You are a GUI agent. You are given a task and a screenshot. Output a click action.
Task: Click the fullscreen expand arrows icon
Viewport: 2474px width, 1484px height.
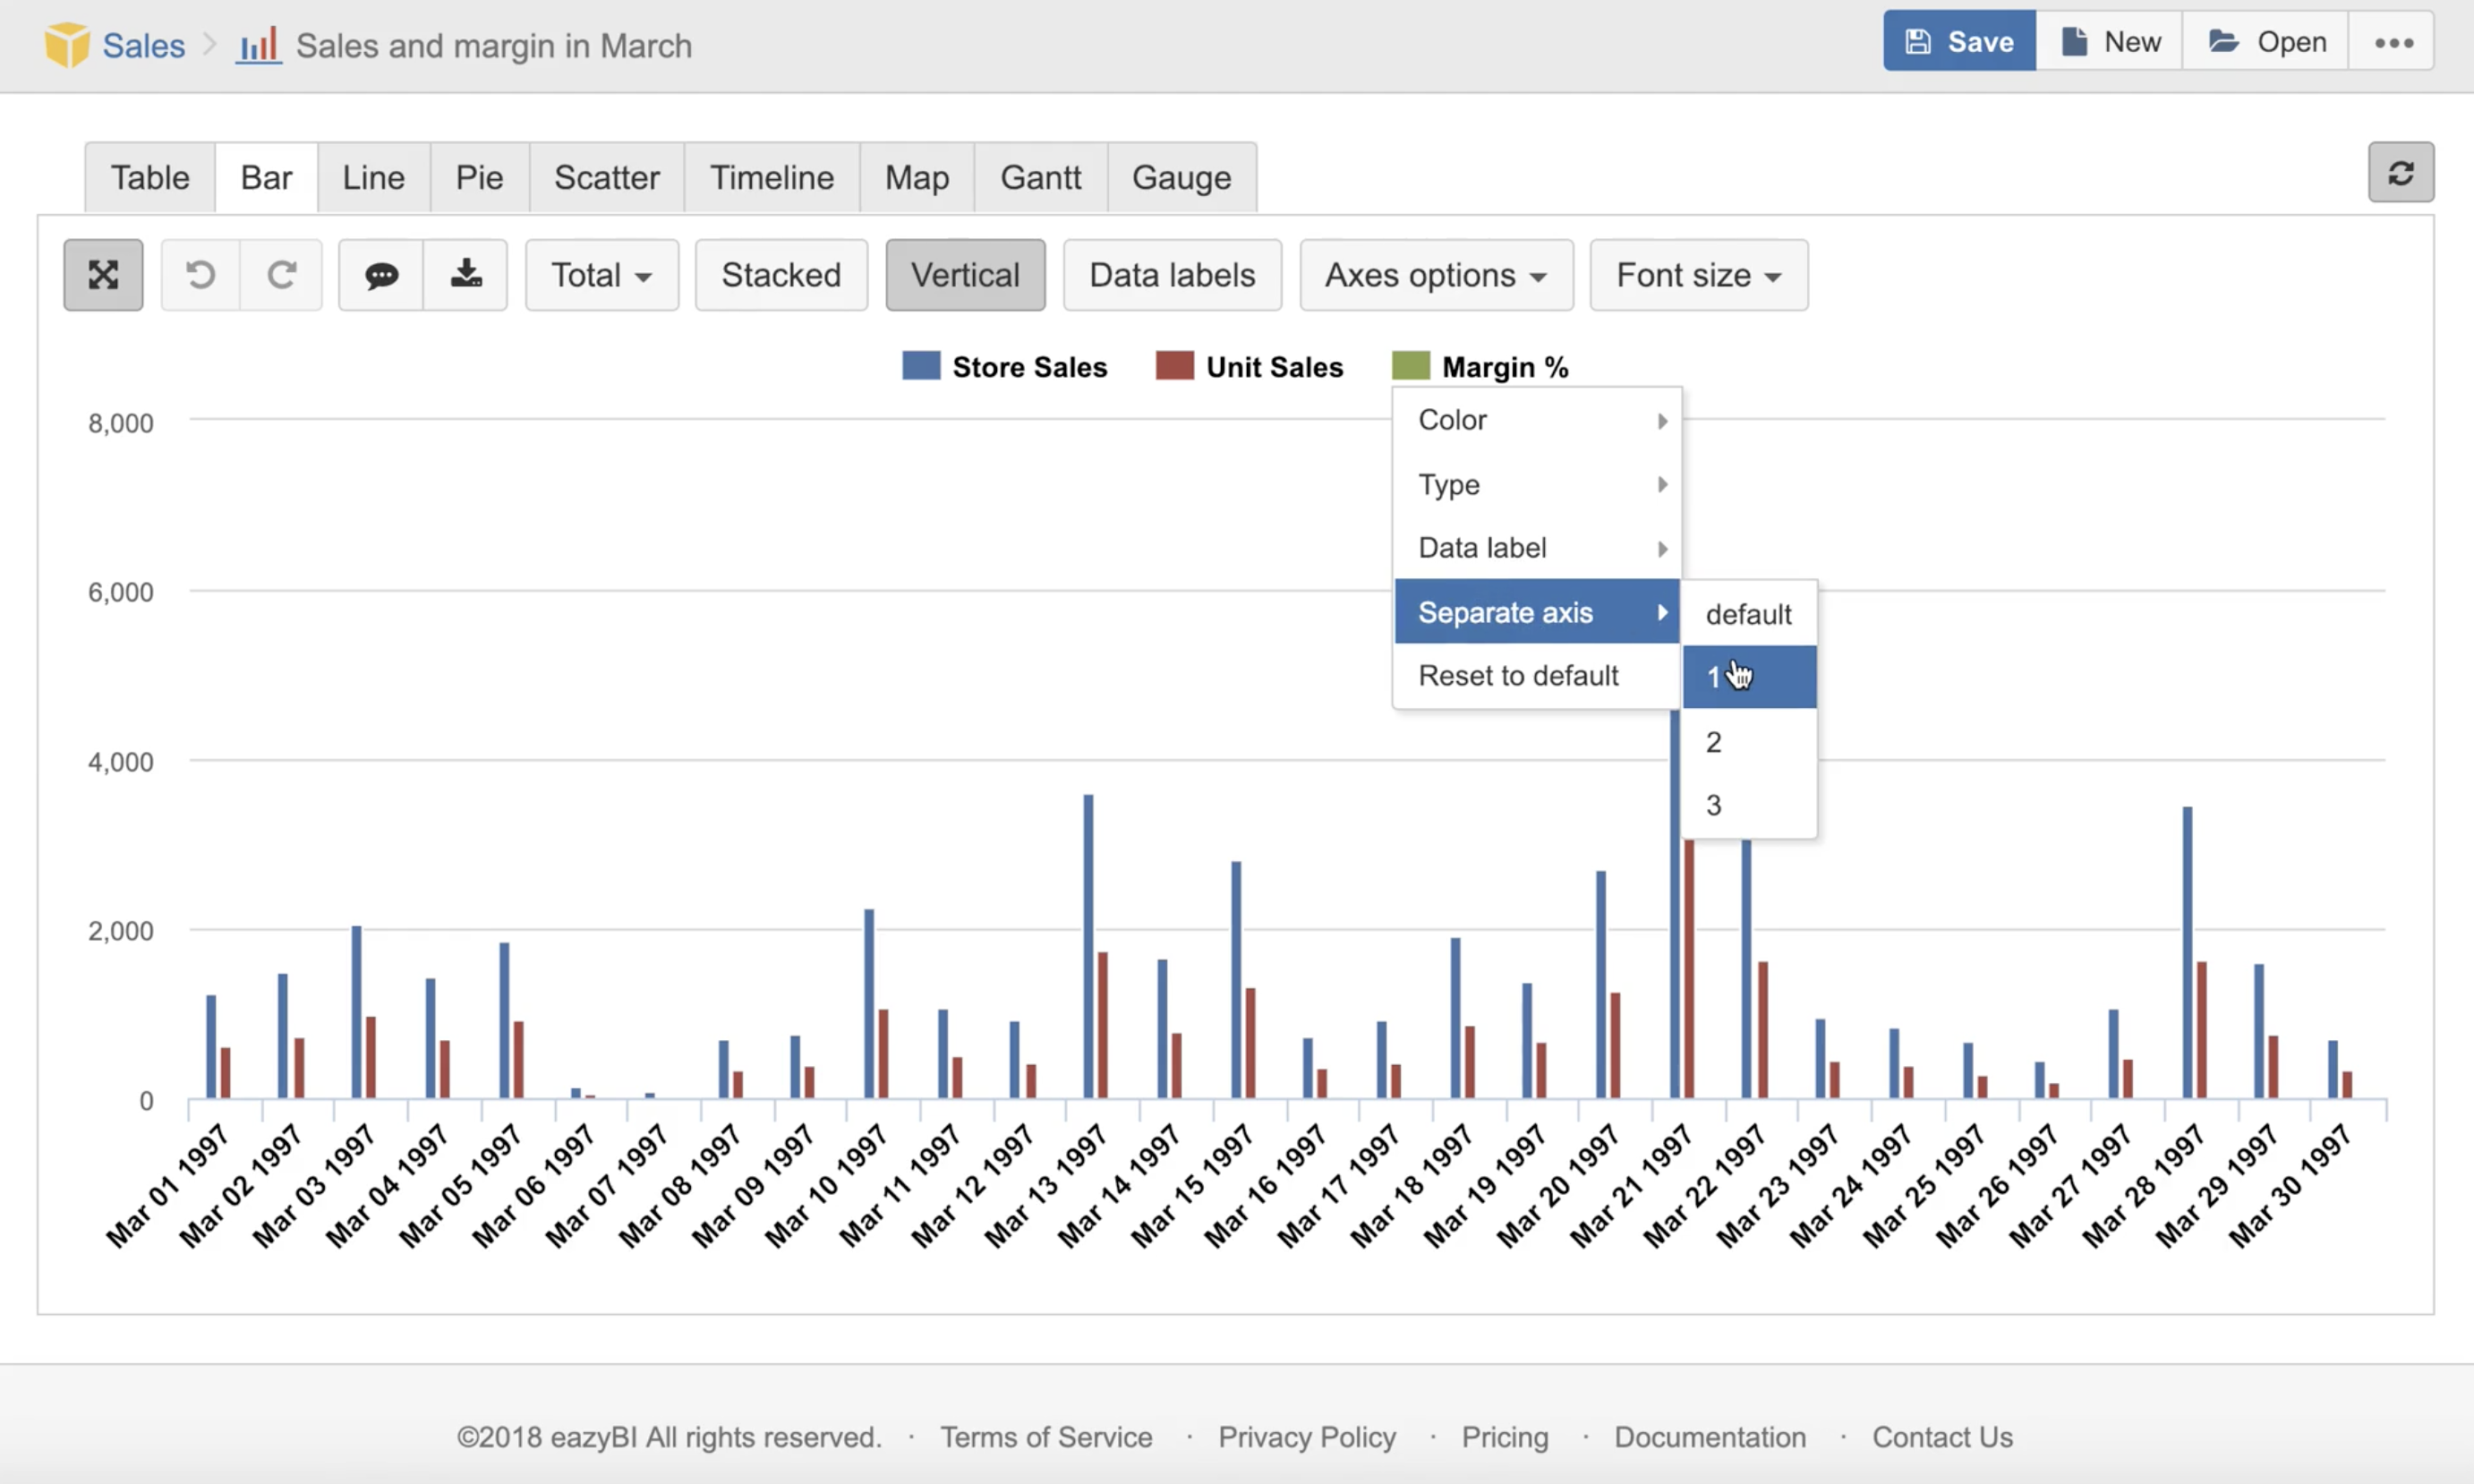[x=103, y=275]
